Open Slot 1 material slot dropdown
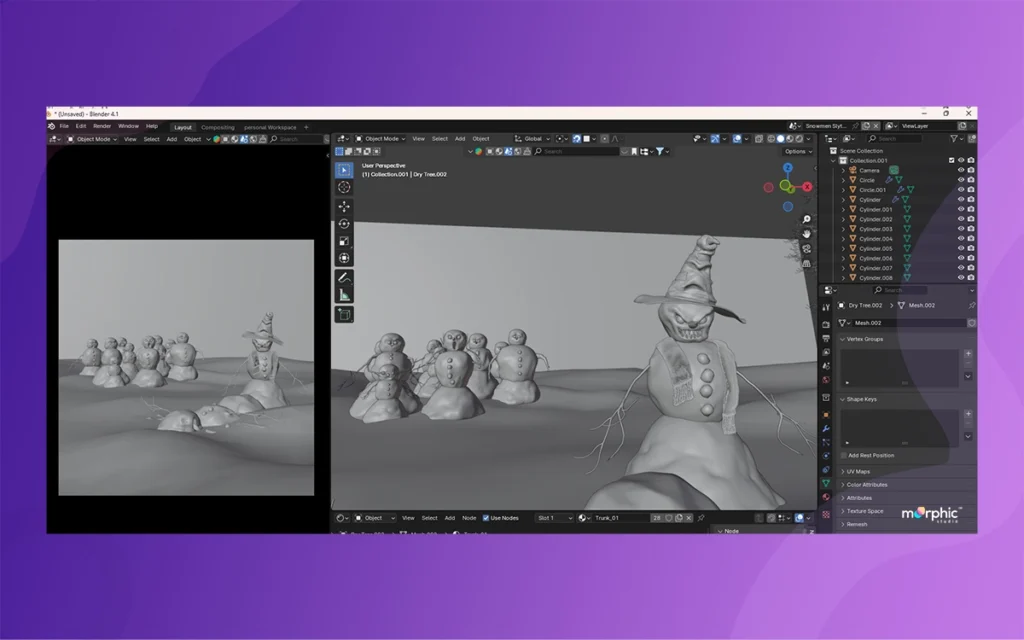 pyautogui.click(x=554, y=518)
